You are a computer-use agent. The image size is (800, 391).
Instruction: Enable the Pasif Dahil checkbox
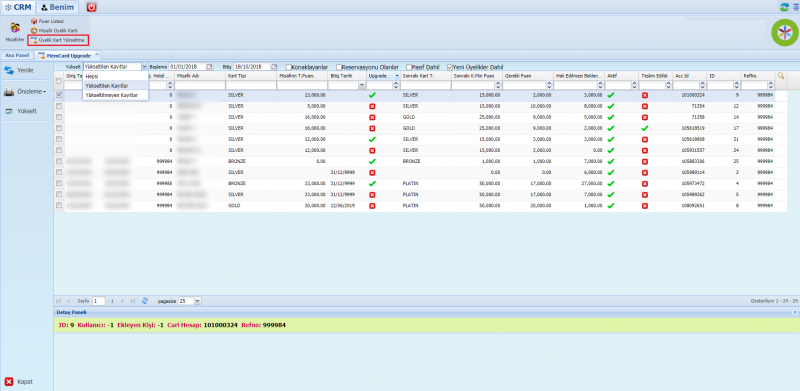point(409,67)
